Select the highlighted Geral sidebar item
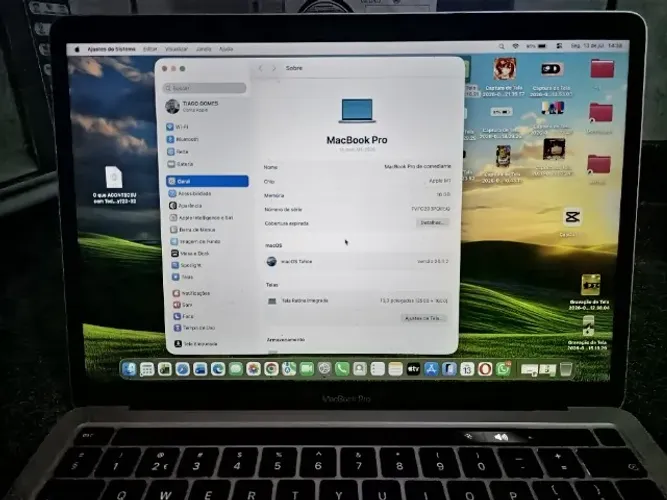 click(x=207, y=181)
